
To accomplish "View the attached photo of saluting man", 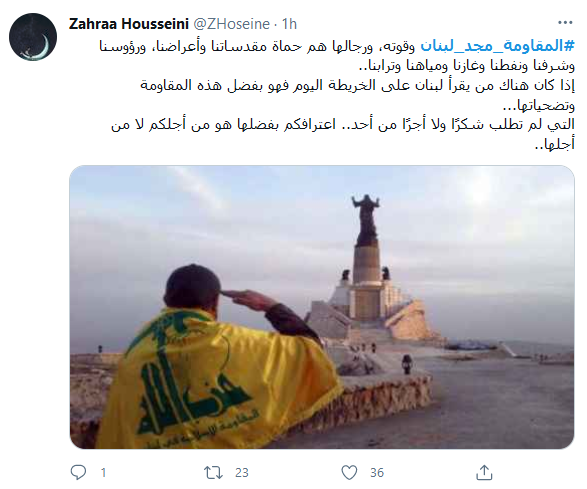I will [x=322, y=307].
